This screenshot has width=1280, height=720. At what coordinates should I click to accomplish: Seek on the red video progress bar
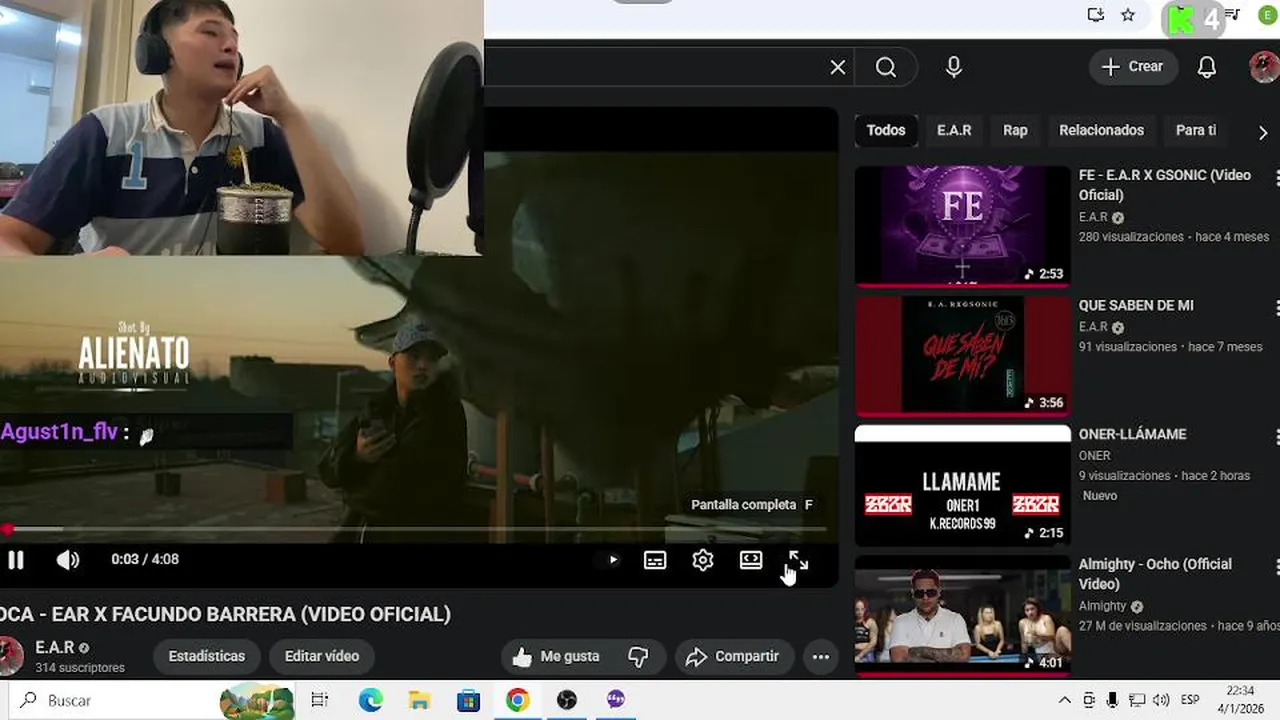click(414, 529)
